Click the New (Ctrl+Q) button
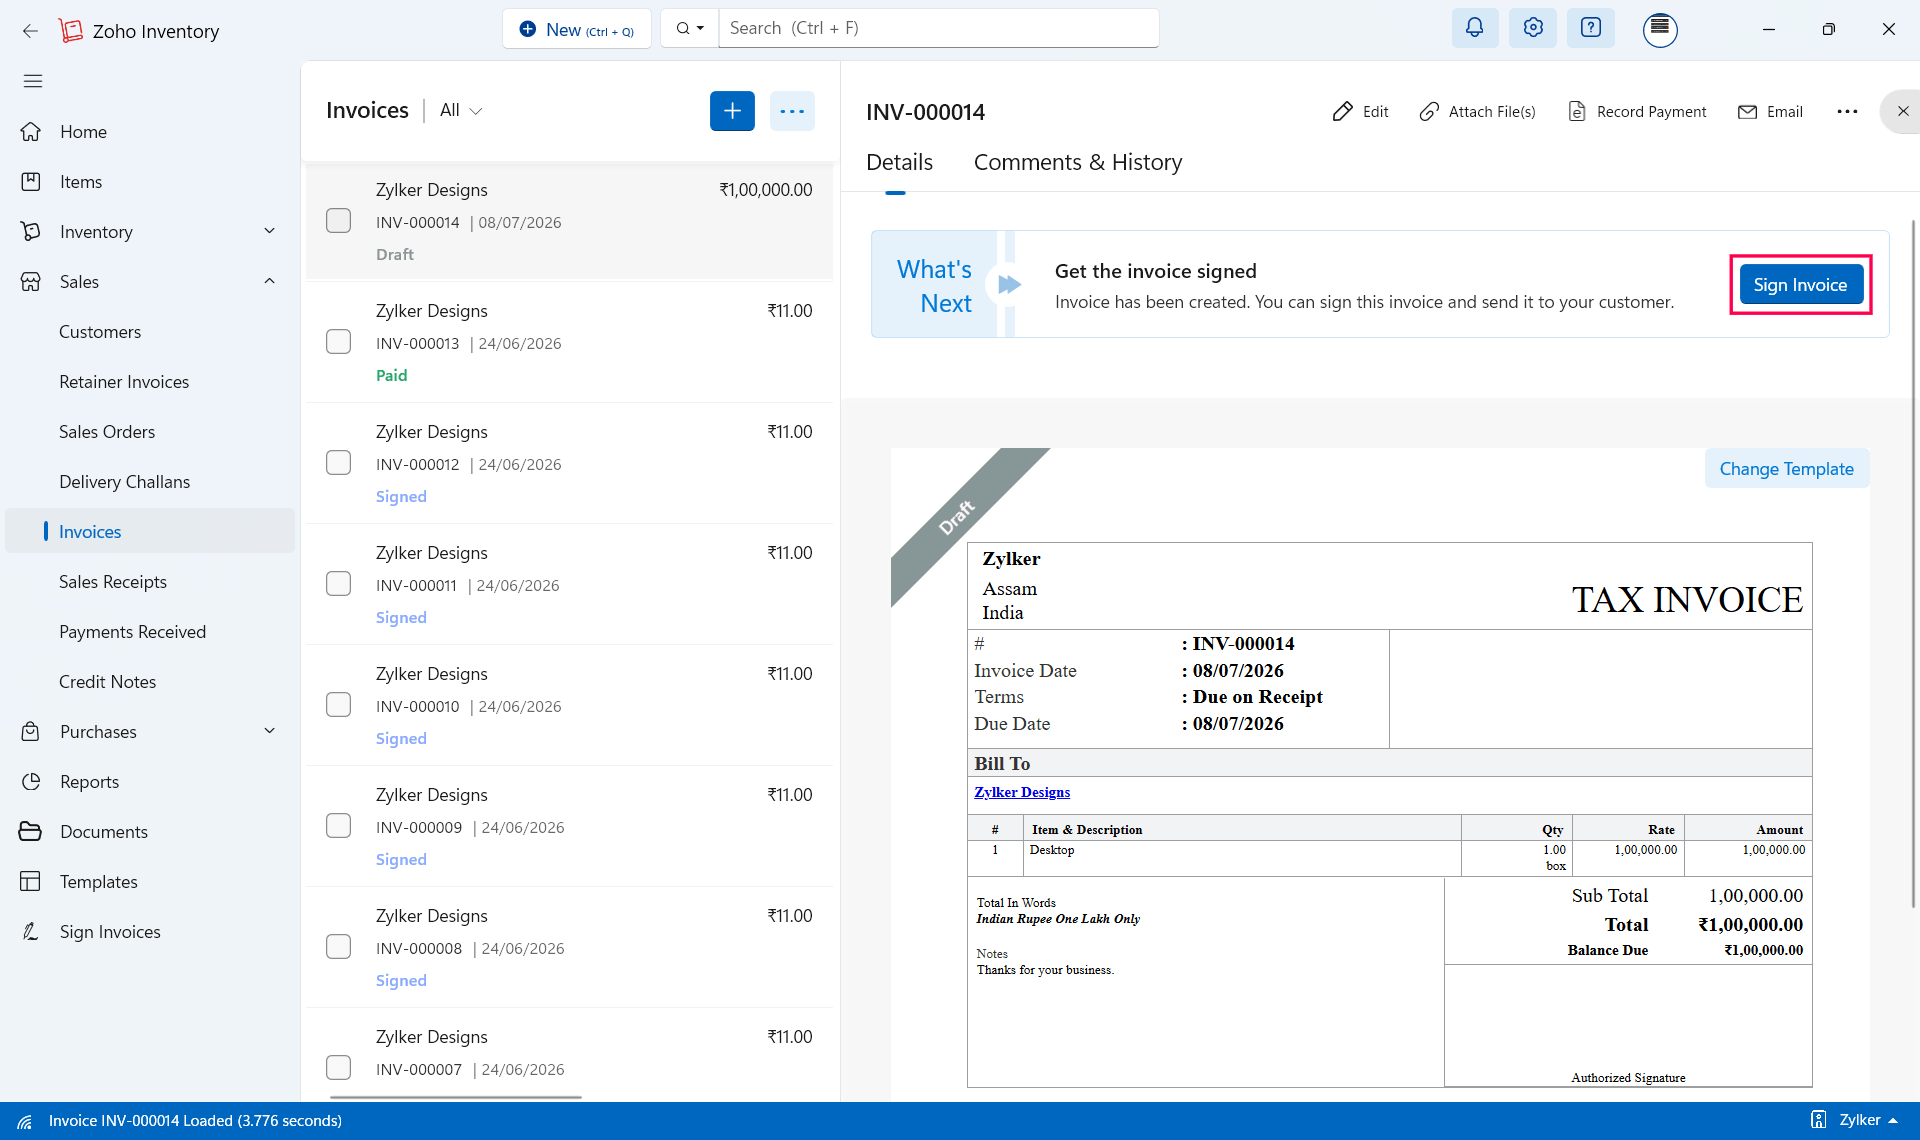The width and height of the screenshot is (1920, 1140). [577, 29]
